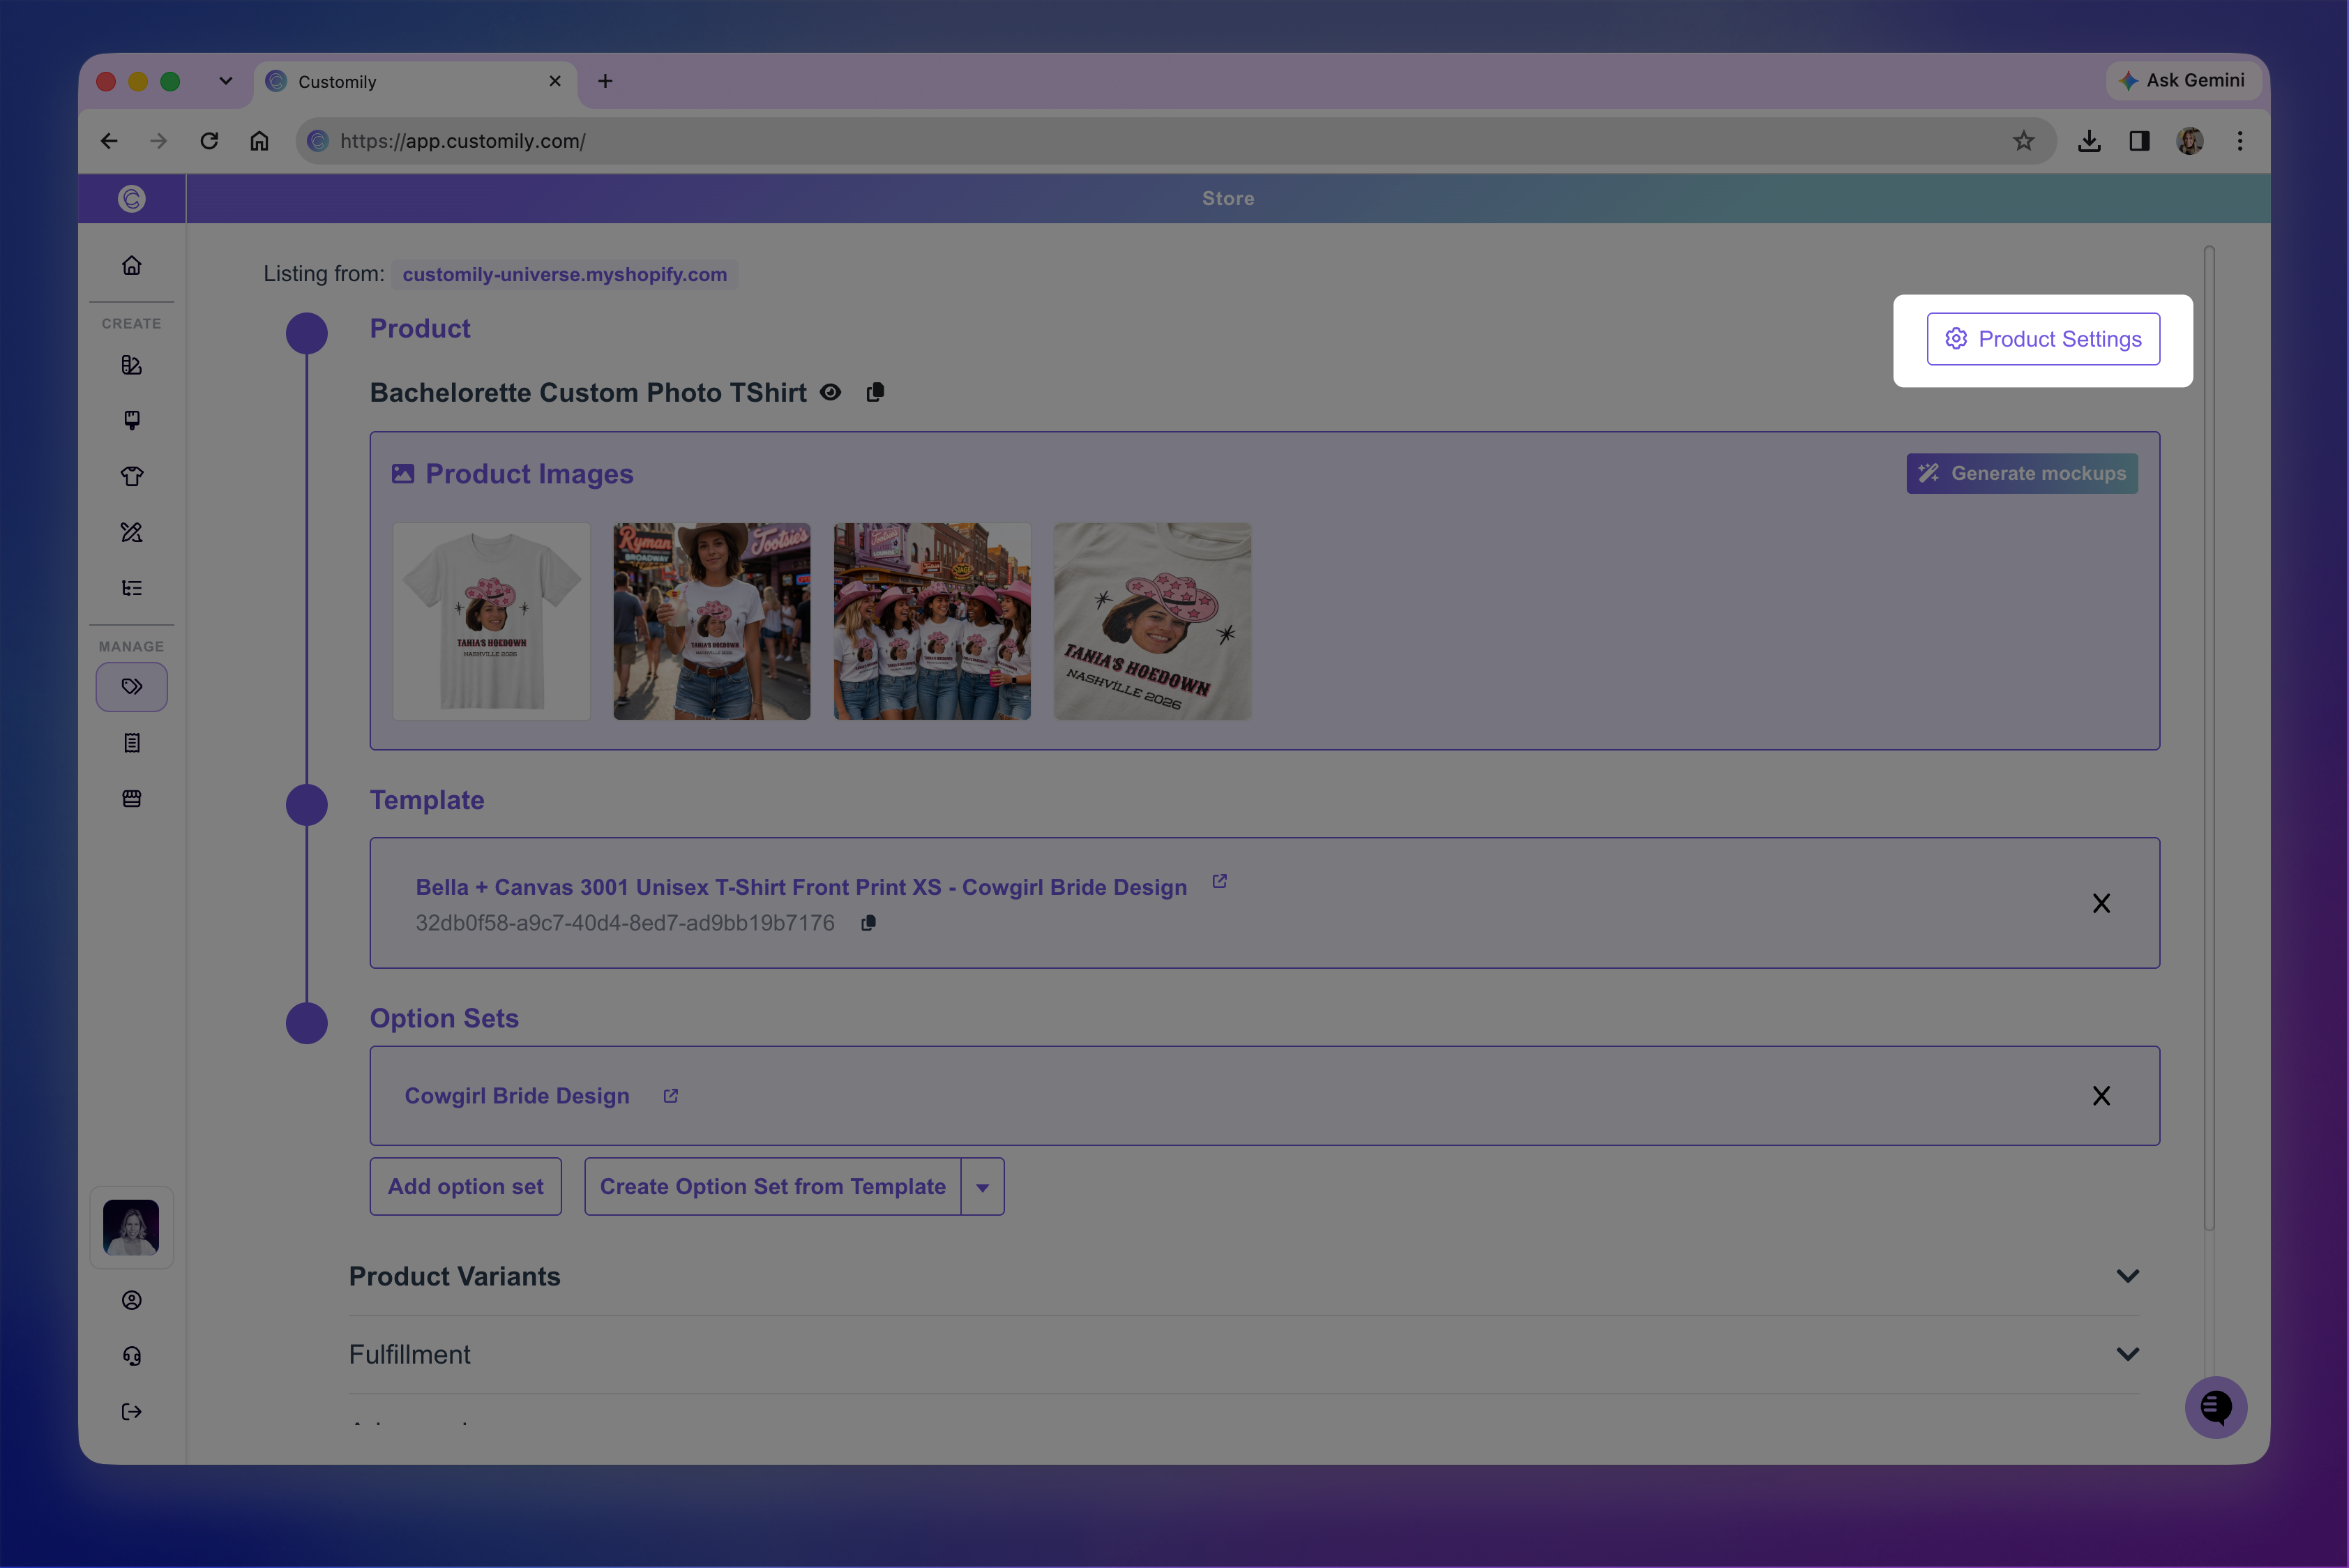The width and height of the screenshot is (2349, 1568).
Task: Open a new browser tab
Action: 605,81
